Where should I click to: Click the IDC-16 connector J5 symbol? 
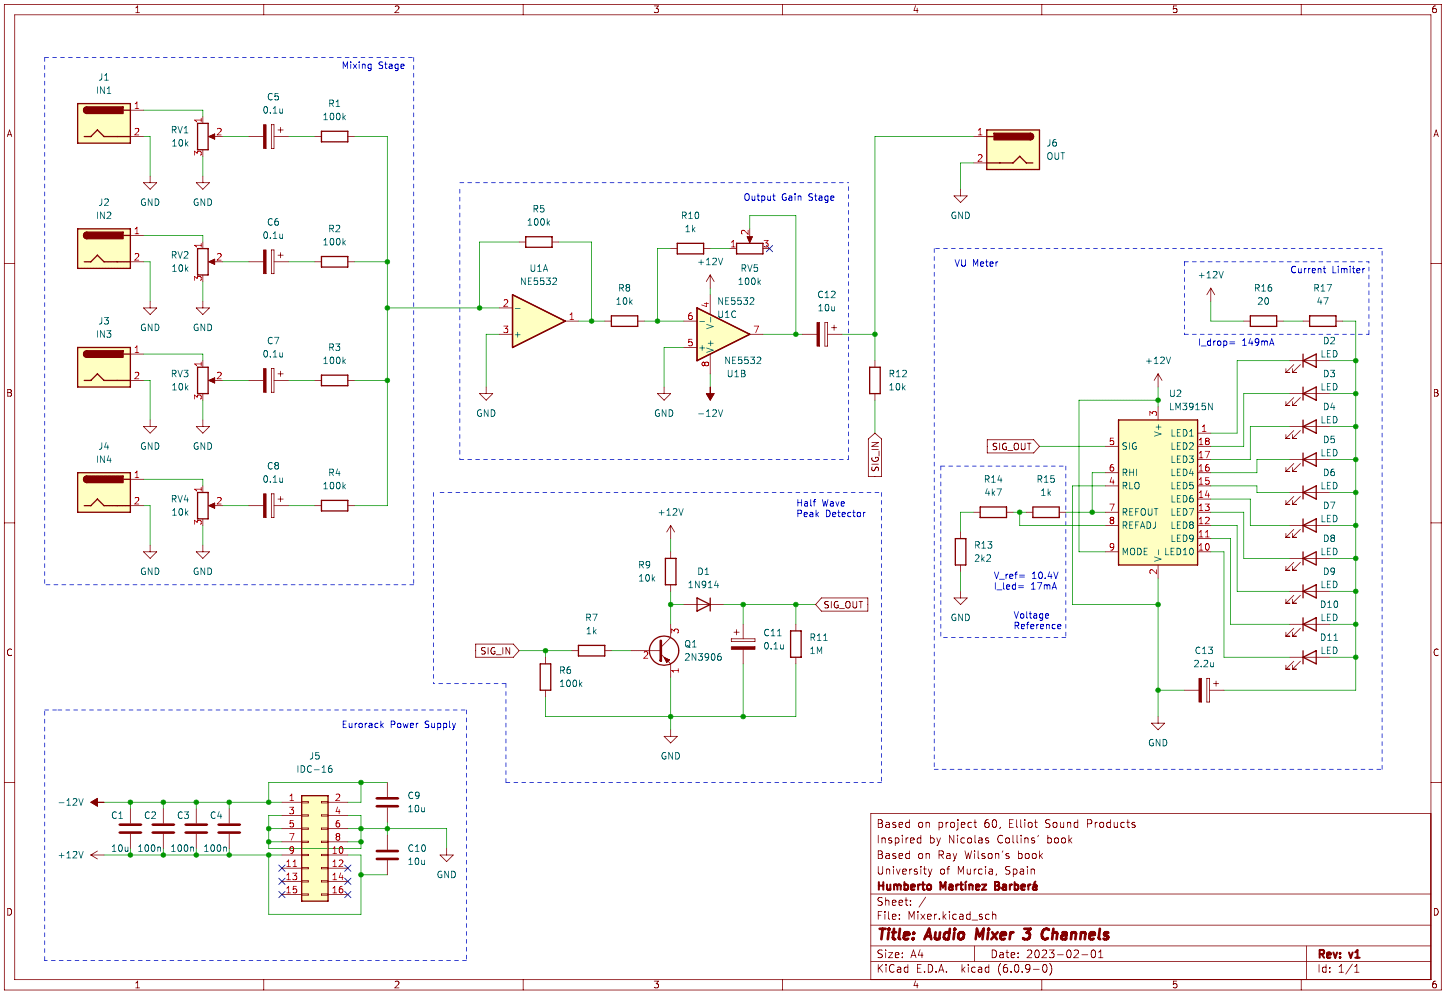pyautogui.click(x=315, y=848)
